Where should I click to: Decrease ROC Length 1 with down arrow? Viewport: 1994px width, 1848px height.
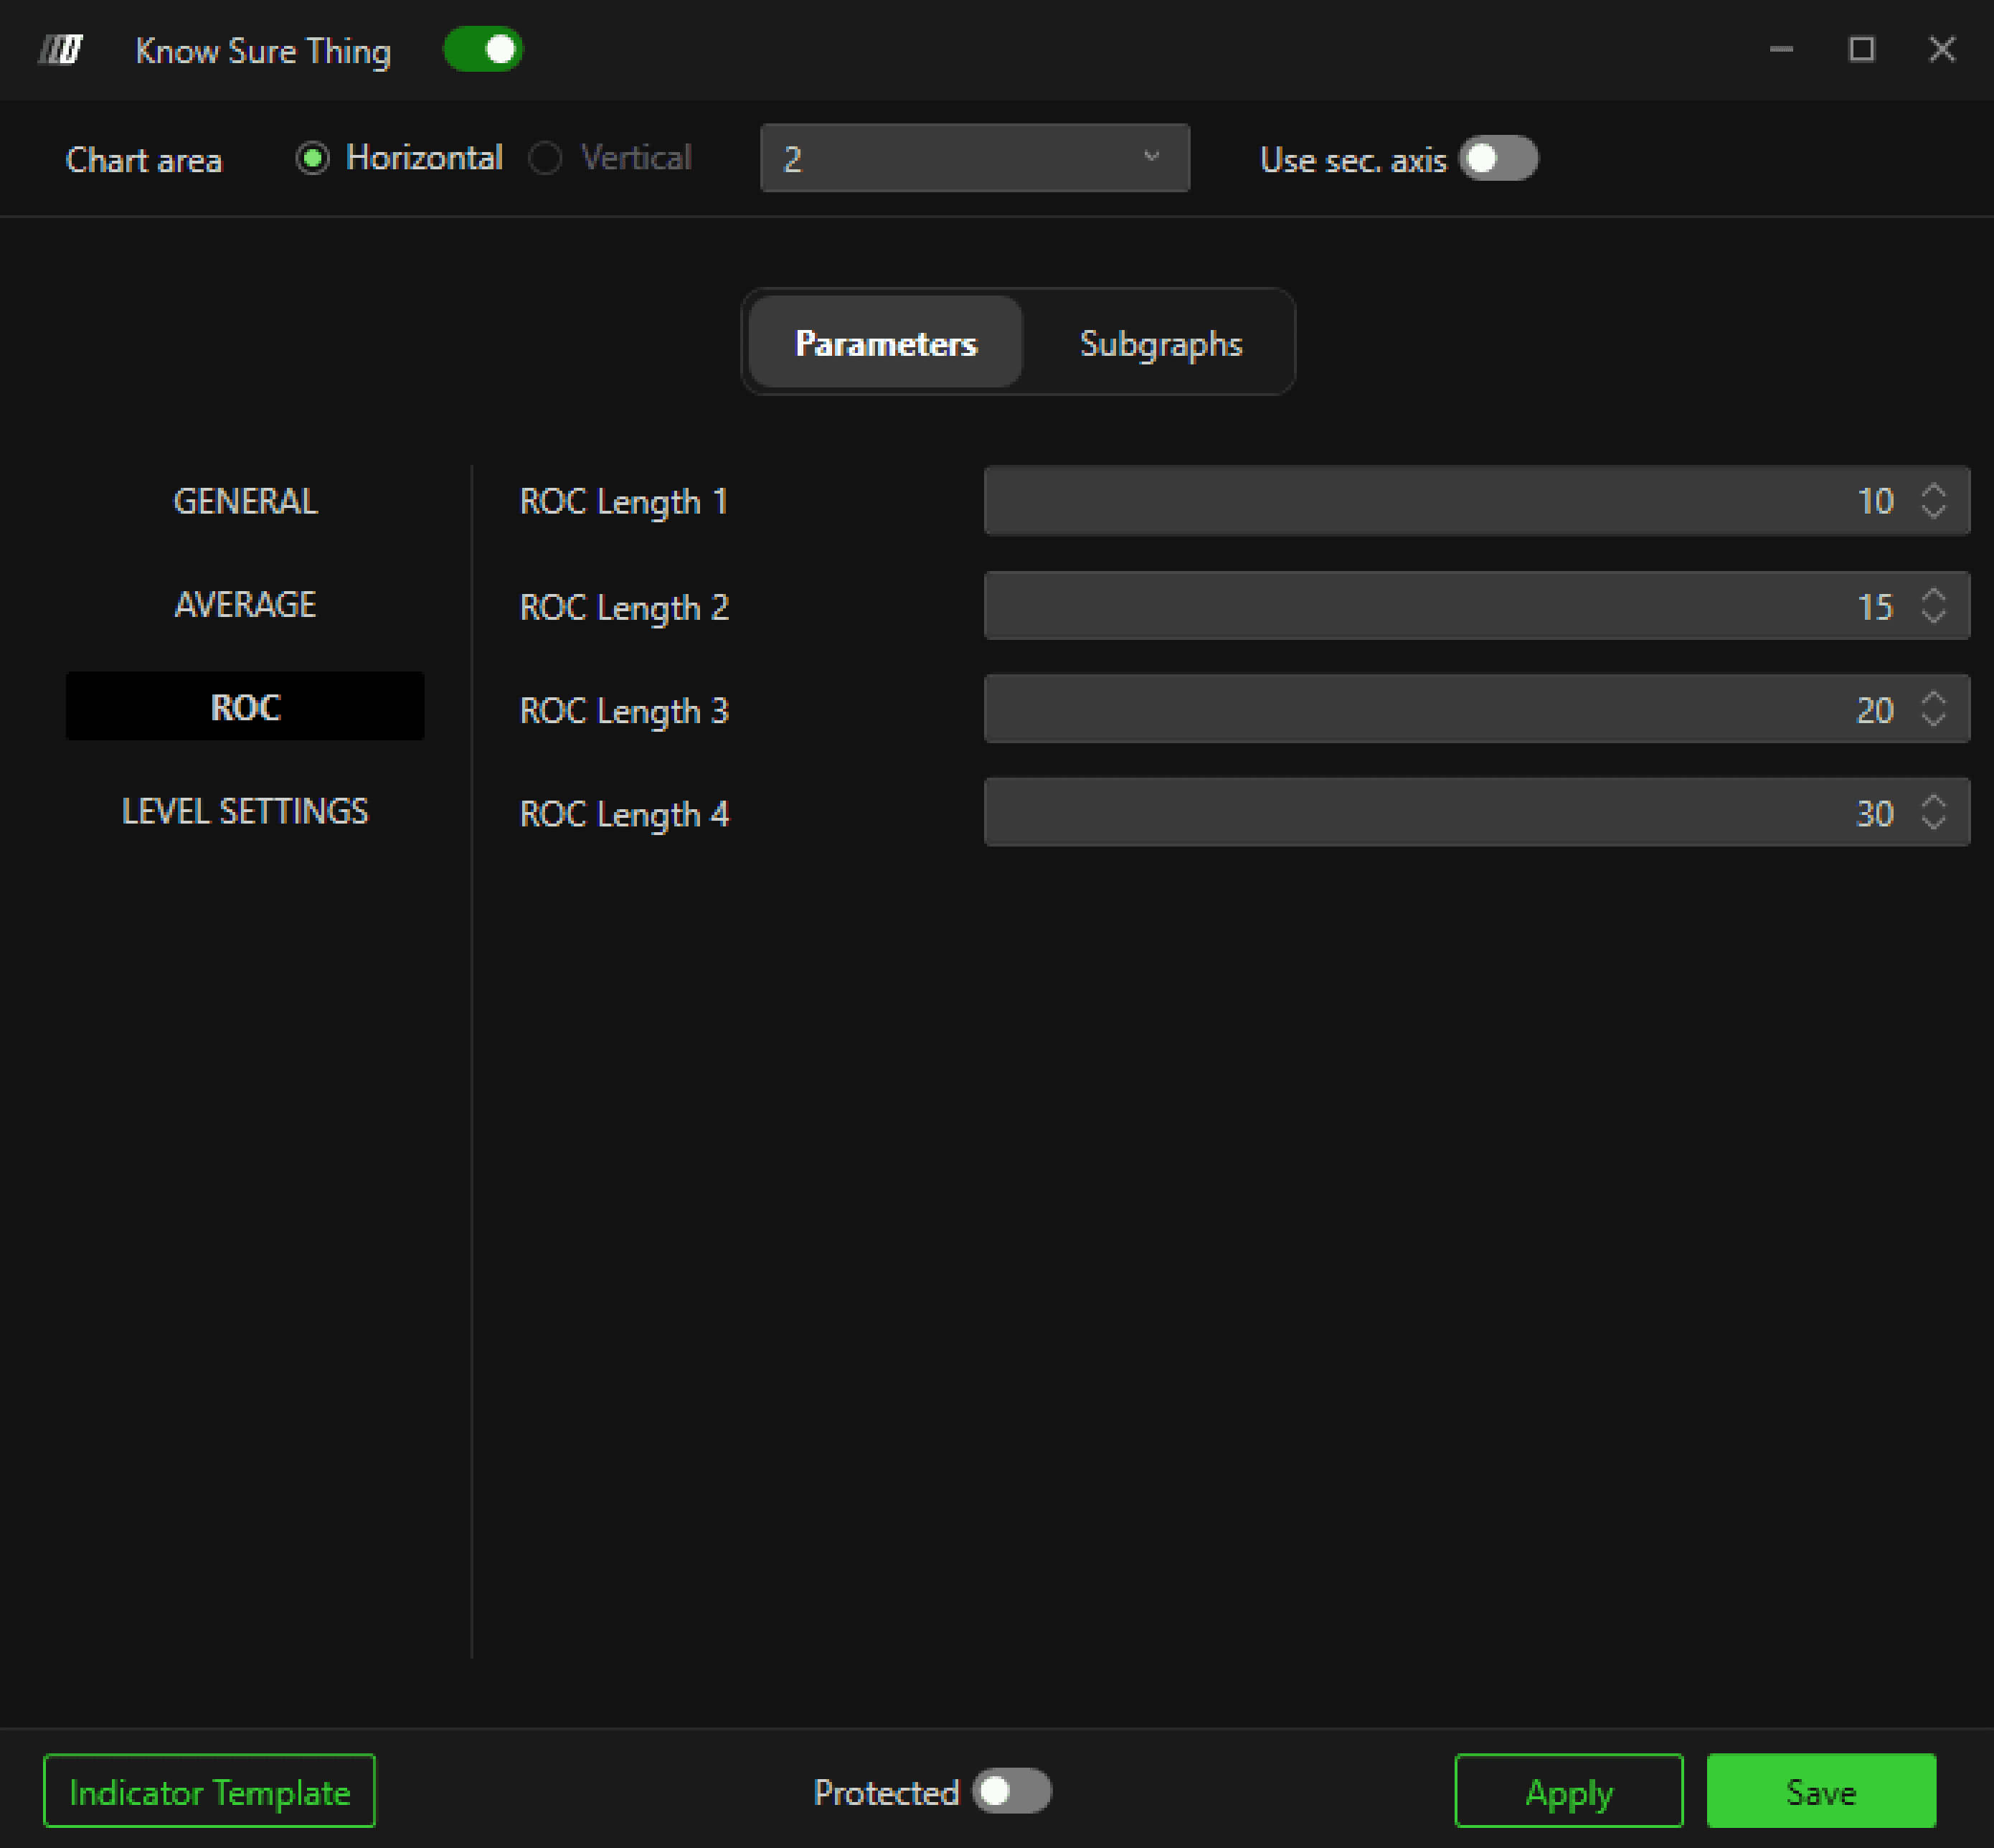1933,511
